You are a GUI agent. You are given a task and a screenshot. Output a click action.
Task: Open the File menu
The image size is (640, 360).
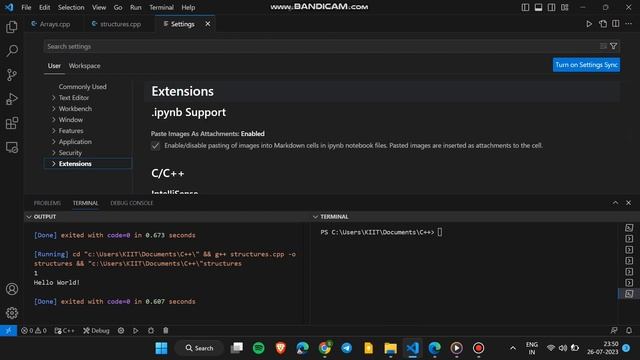point(26,7)
